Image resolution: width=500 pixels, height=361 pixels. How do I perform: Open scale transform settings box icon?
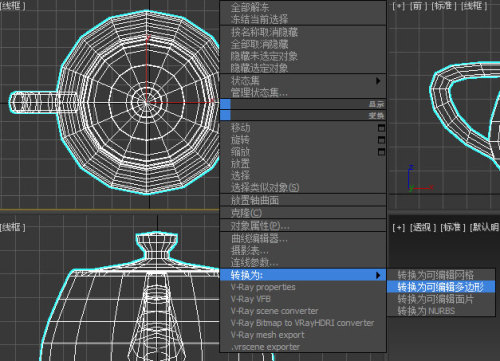tap(381, 152)
